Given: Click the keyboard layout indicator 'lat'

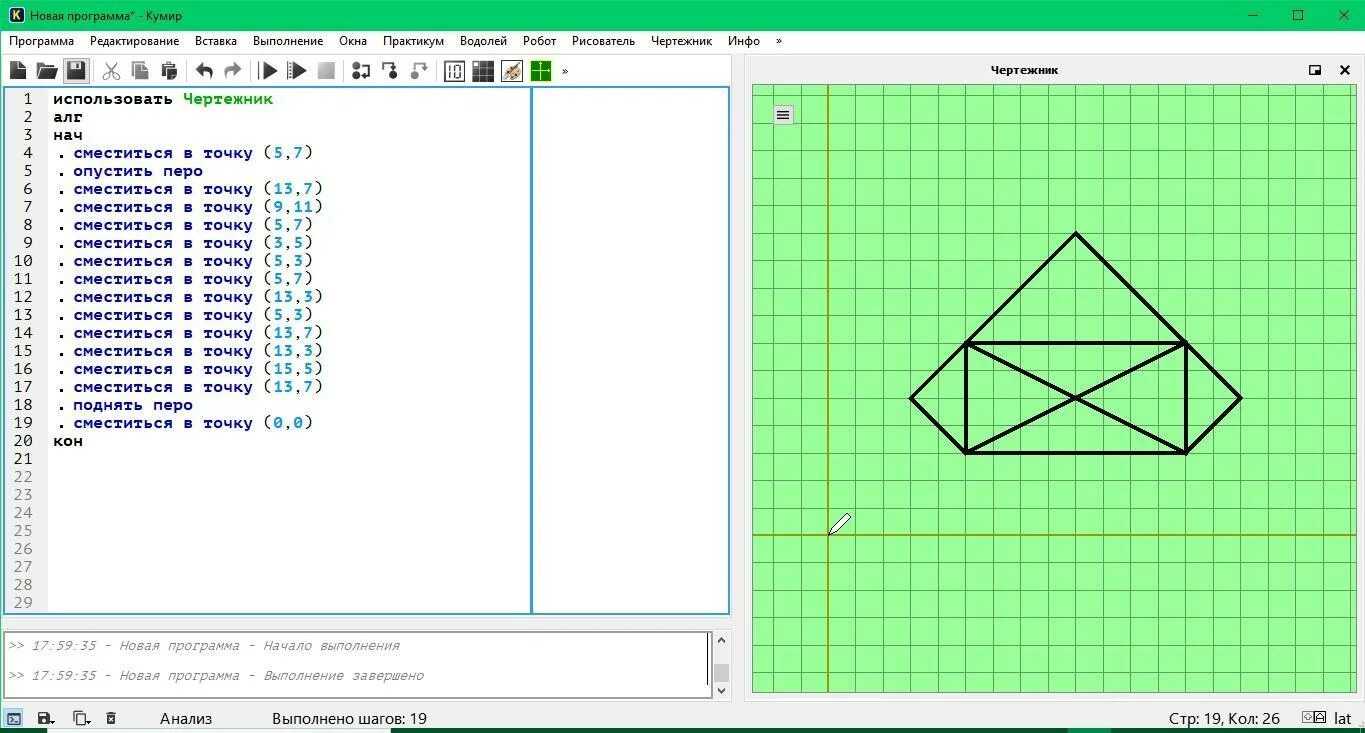Looking at the screenshot, I should [x=1342, y=718].
